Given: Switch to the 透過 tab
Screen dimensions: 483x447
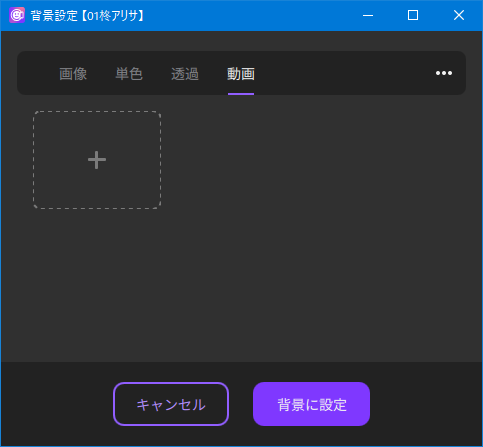Looking at the screenshot, I should click(x=185, y=74).
